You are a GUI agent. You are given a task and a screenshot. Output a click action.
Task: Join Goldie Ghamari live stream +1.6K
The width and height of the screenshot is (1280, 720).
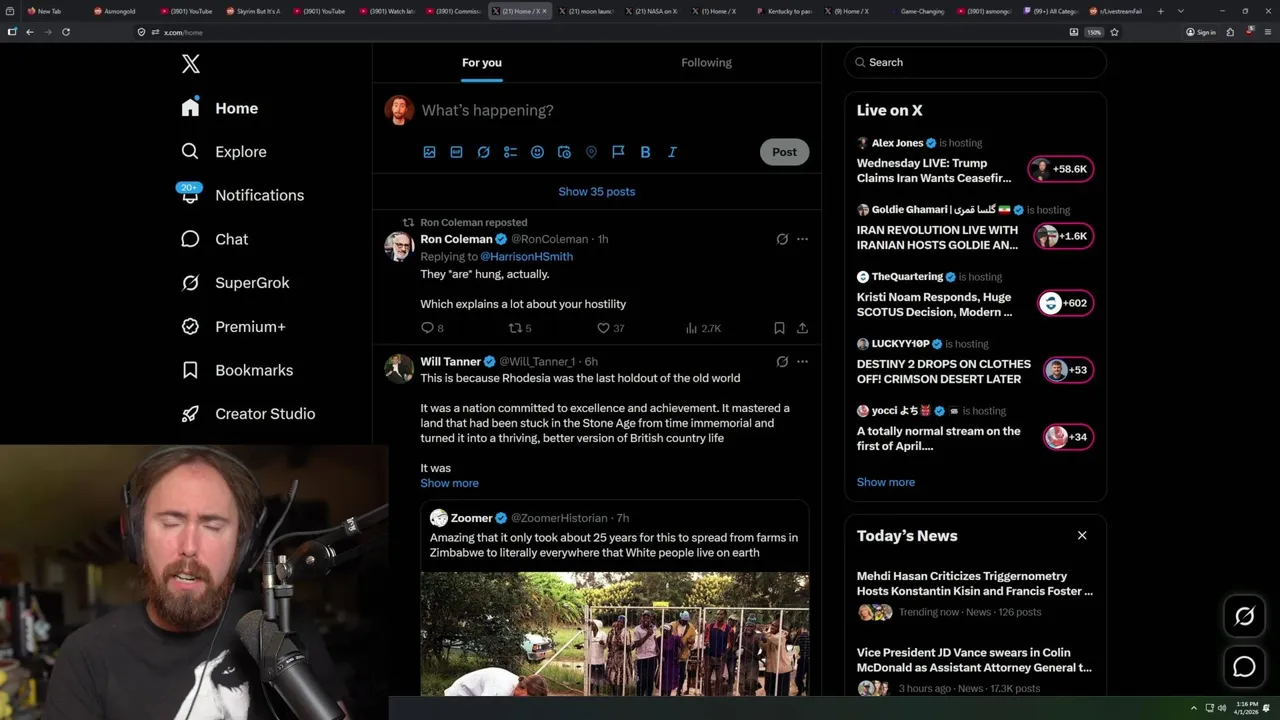tap(1064, 236)
